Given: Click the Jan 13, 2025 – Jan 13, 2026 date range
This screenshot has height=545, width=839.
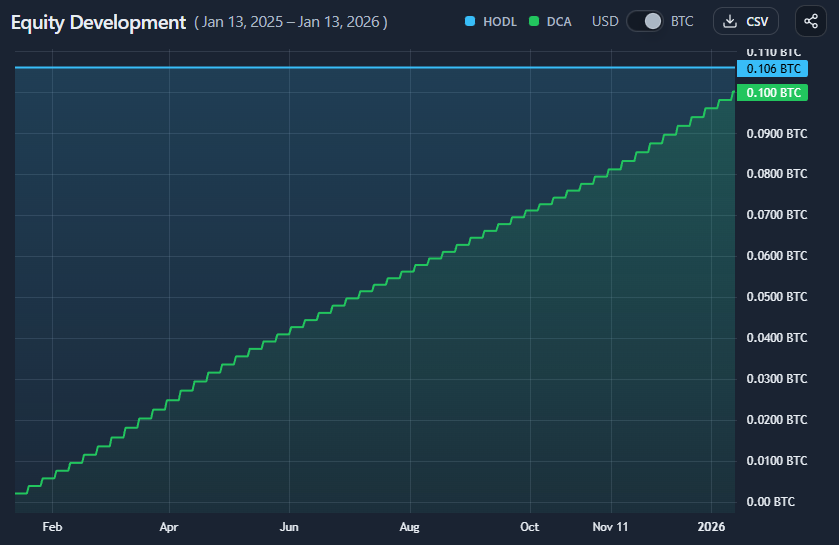Looking at the screenshot, I should tap(291, 22).
